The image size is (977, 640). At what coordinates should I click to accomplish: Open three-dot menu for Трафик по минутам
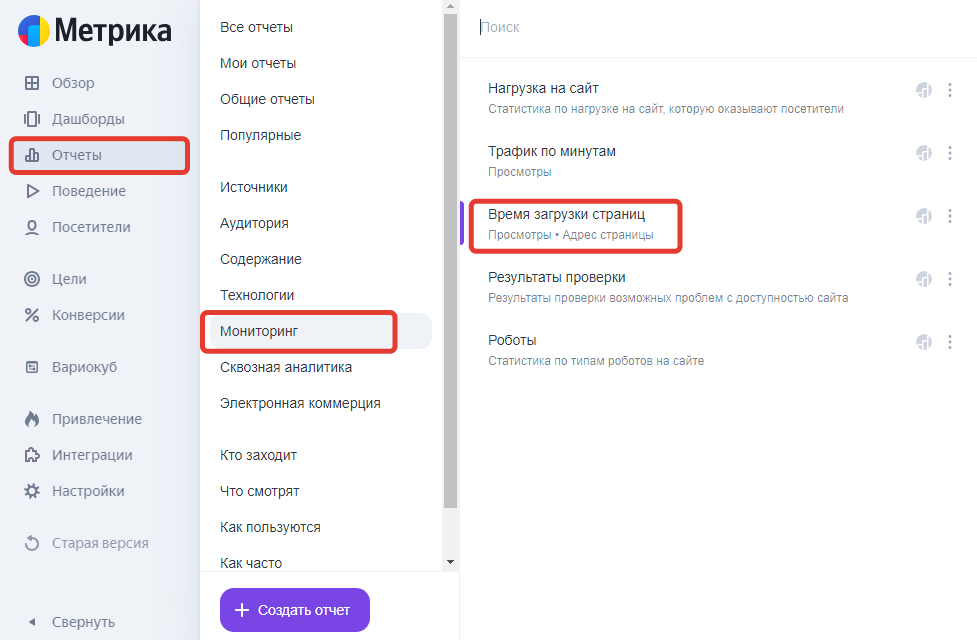coord(950,153)
